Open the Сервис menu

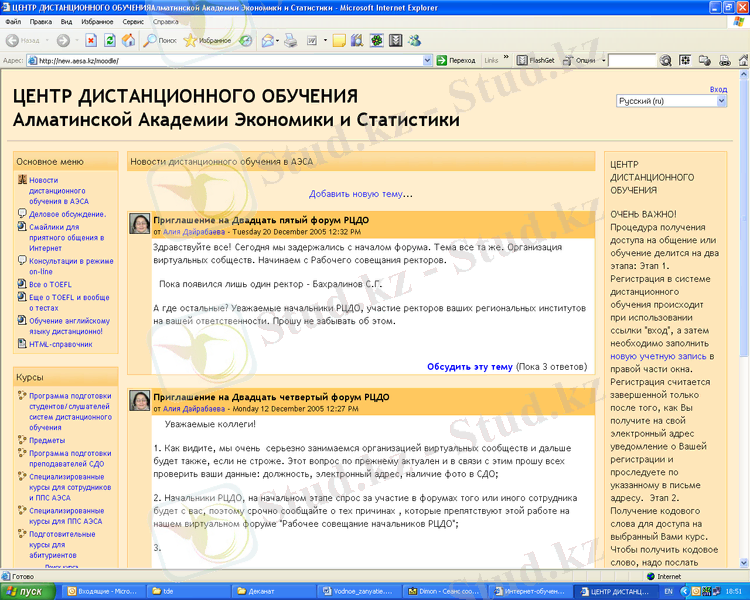point(133,22)
